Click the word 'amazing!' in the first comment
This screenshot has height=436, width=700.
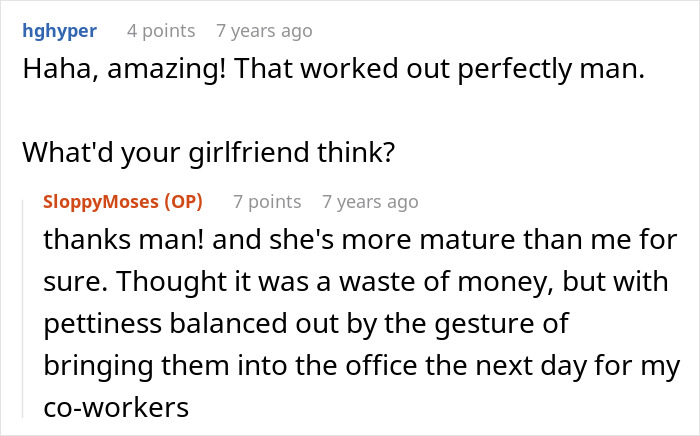pyautogui.click(x=167, y=70)
